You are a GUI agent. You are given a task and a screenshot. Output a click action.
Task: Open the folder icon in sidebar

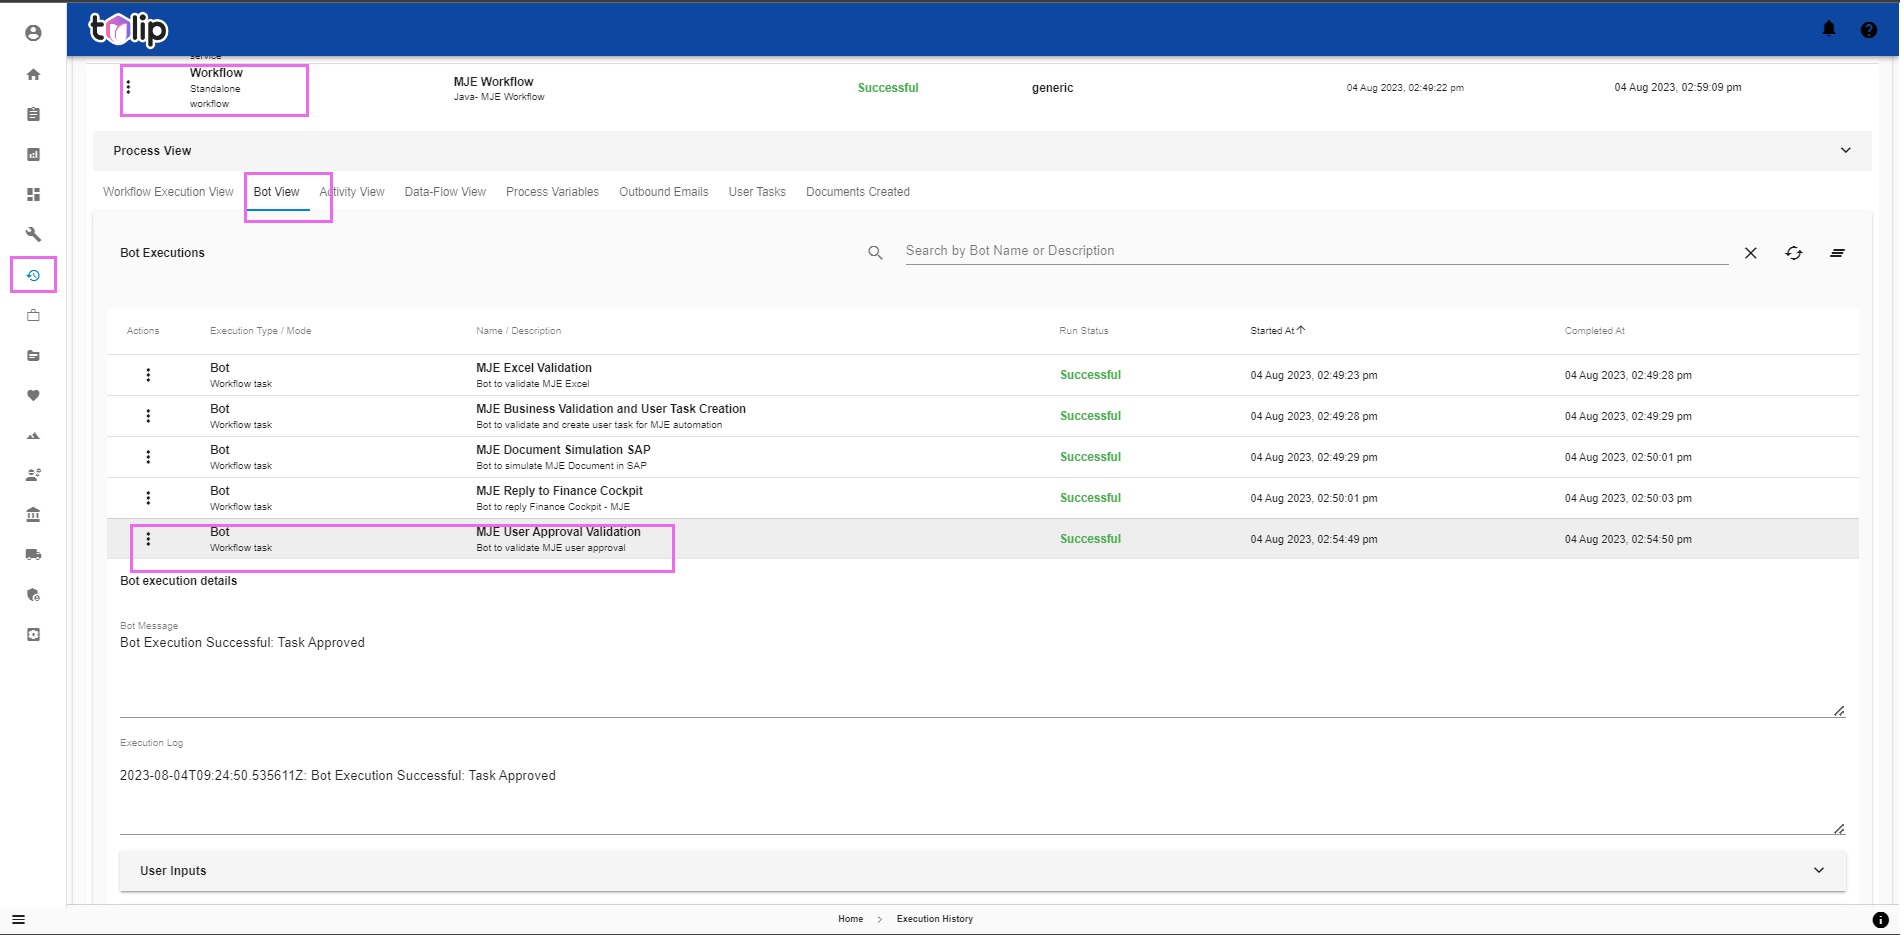tap(33, 355)
